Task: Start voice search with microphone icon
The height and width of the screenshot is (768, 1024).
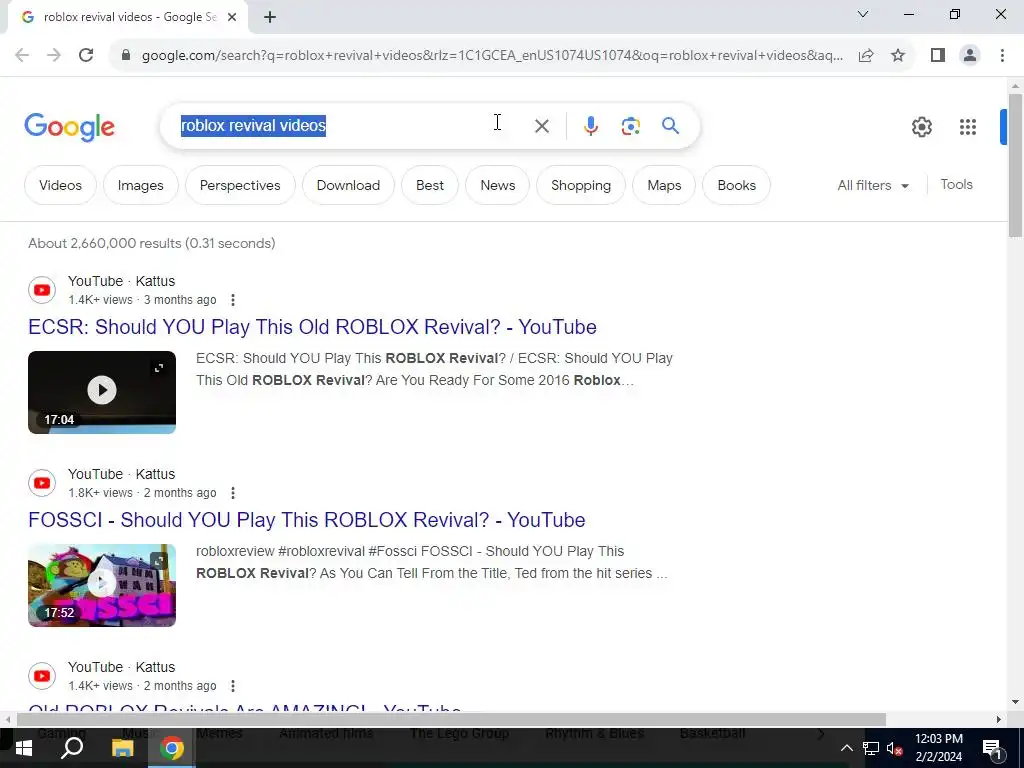Action: pos(590,126)
